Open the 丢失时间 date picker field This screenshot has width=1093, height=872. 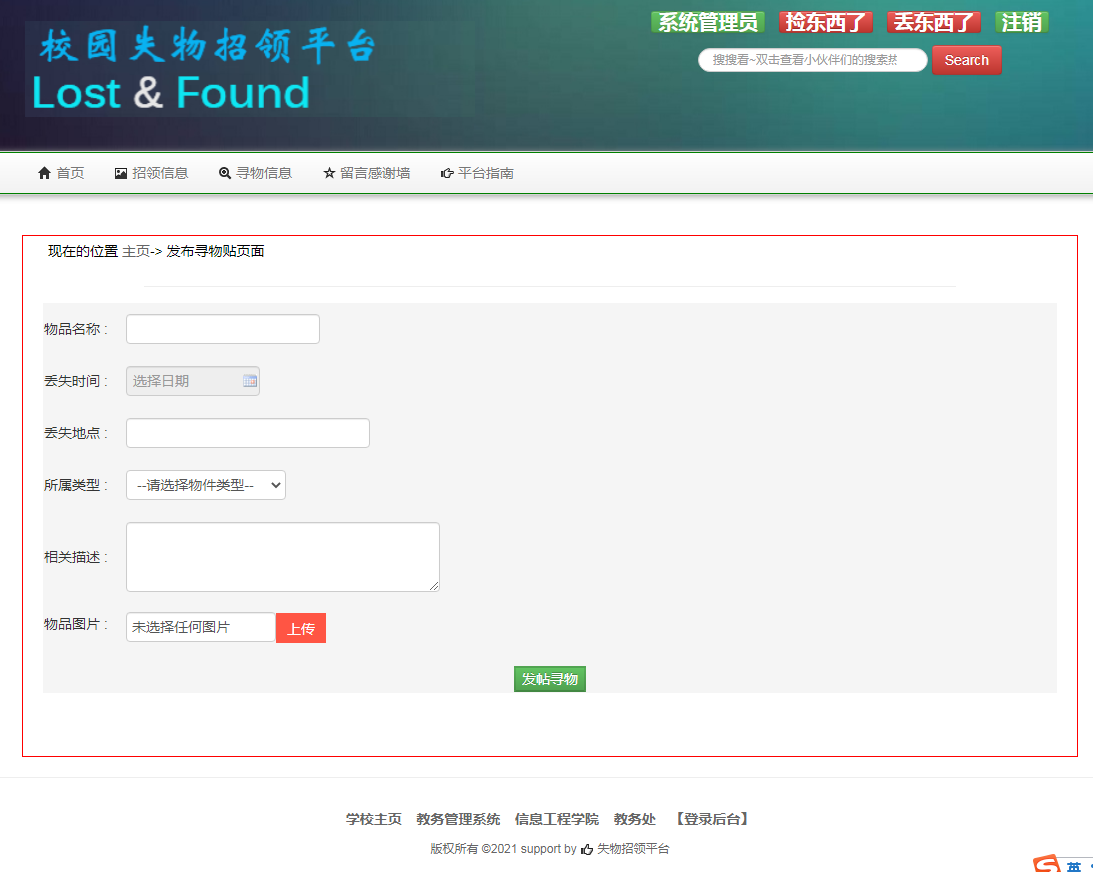point(185,381)
